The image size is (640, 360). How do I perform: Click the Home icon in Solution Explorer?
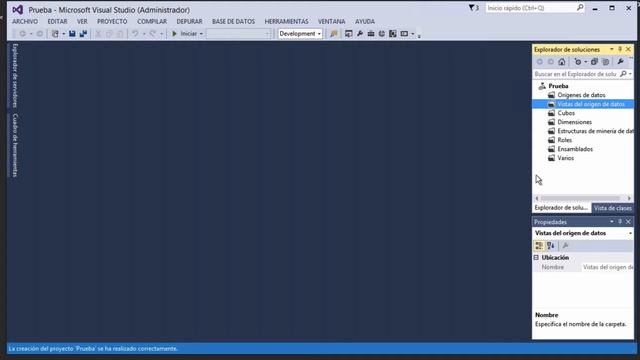pos(562,62)
